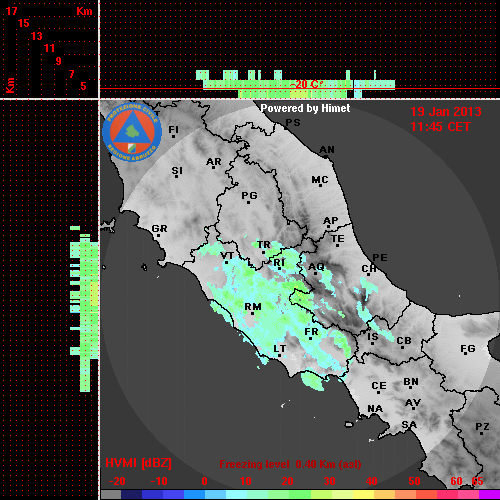The height and width of the screenshot is (500, 500).
Task: Select the FI city marker
Action: tap(173, 136)
